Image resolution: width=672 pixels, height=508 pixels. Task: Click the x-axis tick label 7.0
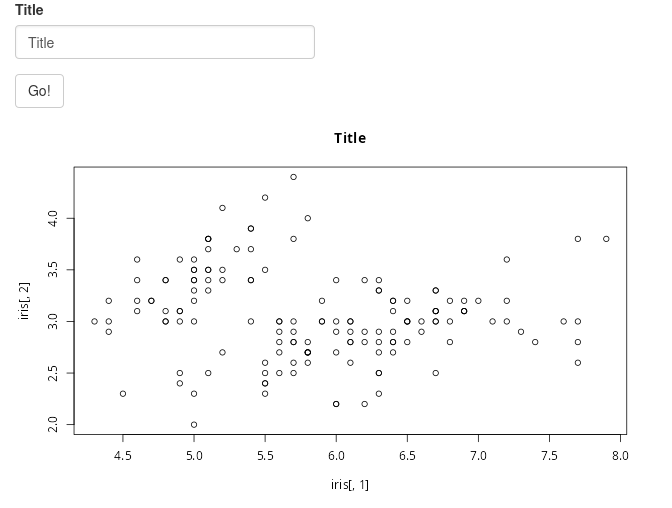(478, 455)
